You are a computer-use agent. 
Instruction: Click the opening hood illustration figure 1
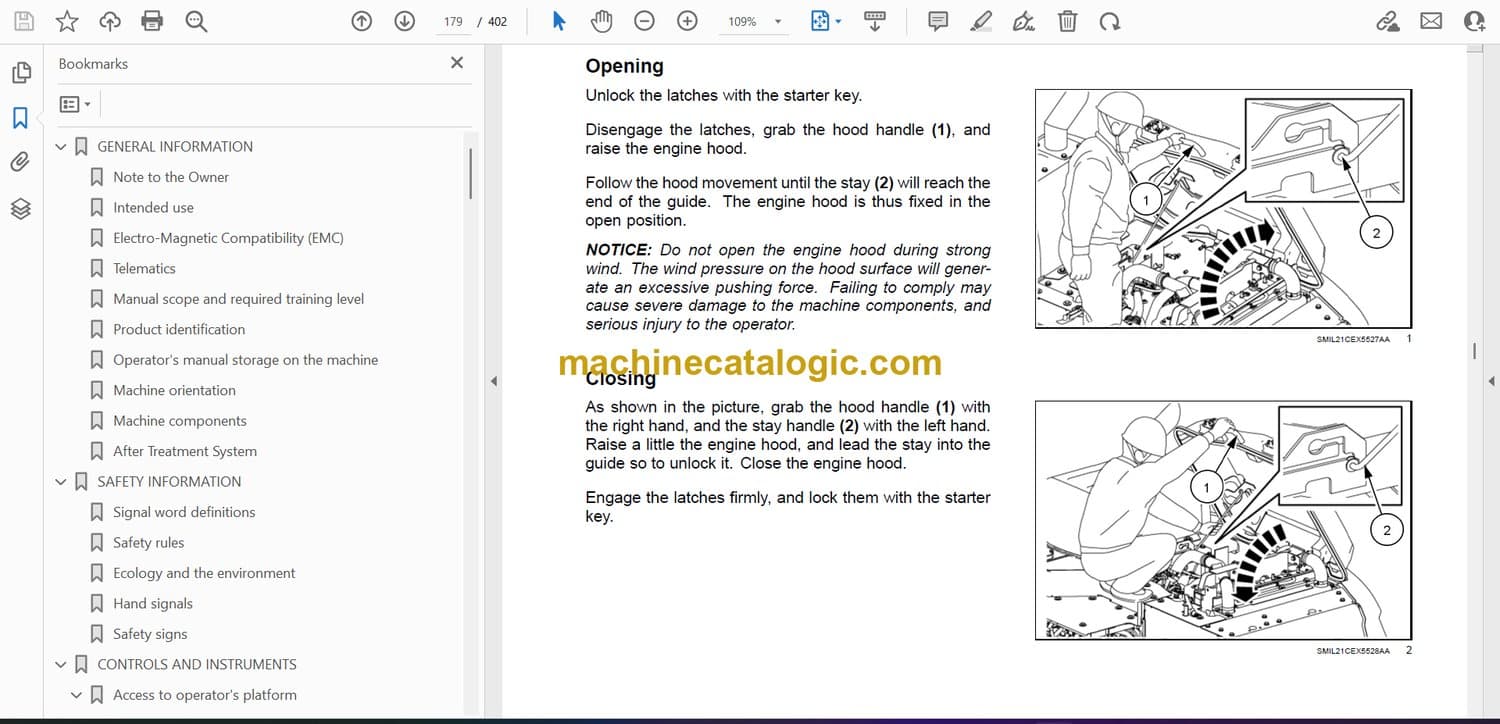1223,208
